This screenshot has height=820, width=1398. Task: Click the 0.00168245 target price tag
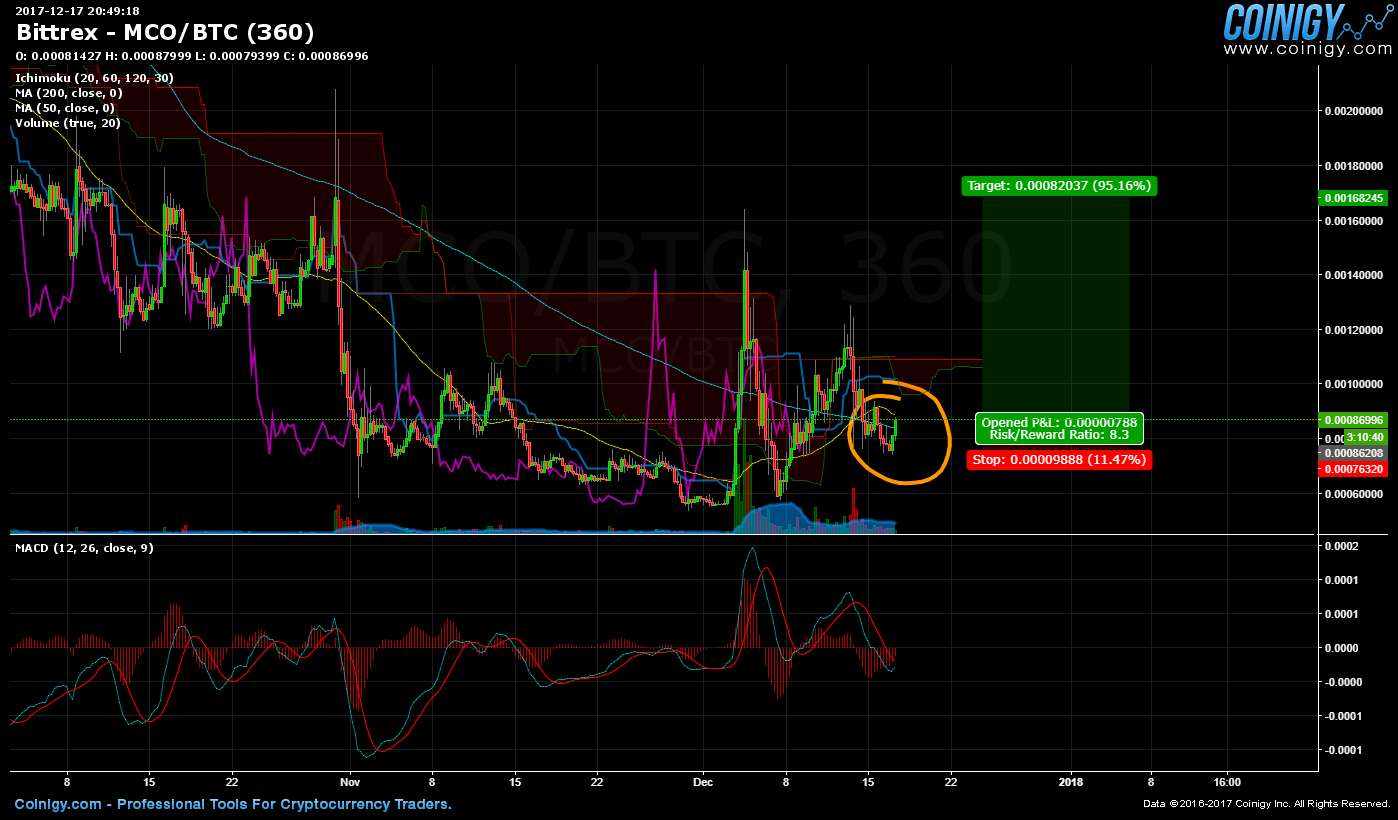pos(1354,198)
